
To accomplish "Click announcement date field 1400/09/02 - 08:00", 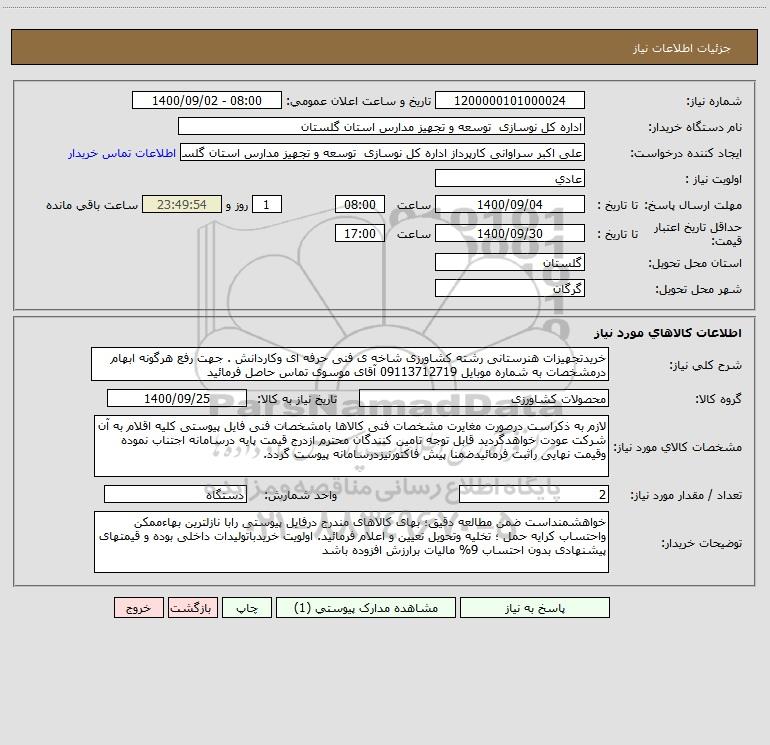I will pos(207,101).
